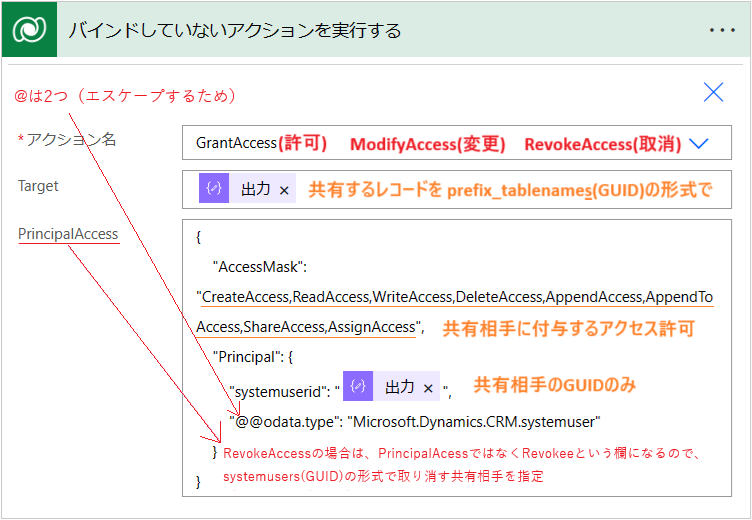The width and height of the screenshot is (752, 520).
Task: Click the "systemuserid": key text
Action: (x=281, y=392)
